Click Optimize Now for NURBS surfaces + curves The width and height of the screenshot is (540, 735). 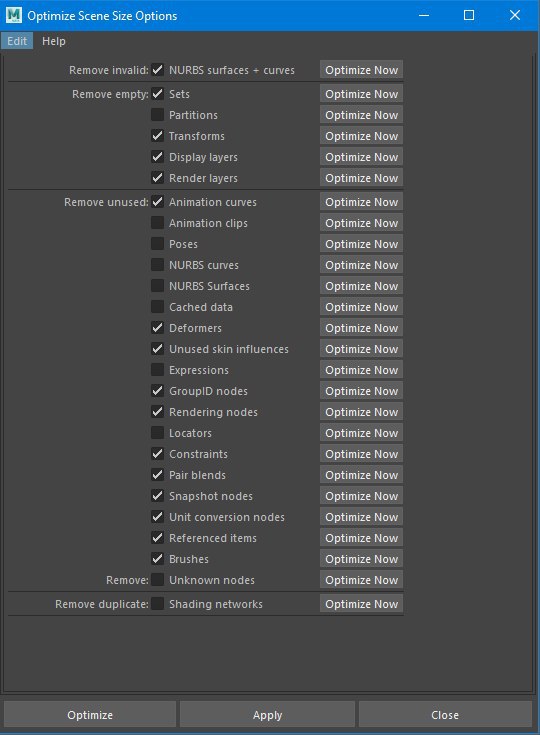pos(361,70)
